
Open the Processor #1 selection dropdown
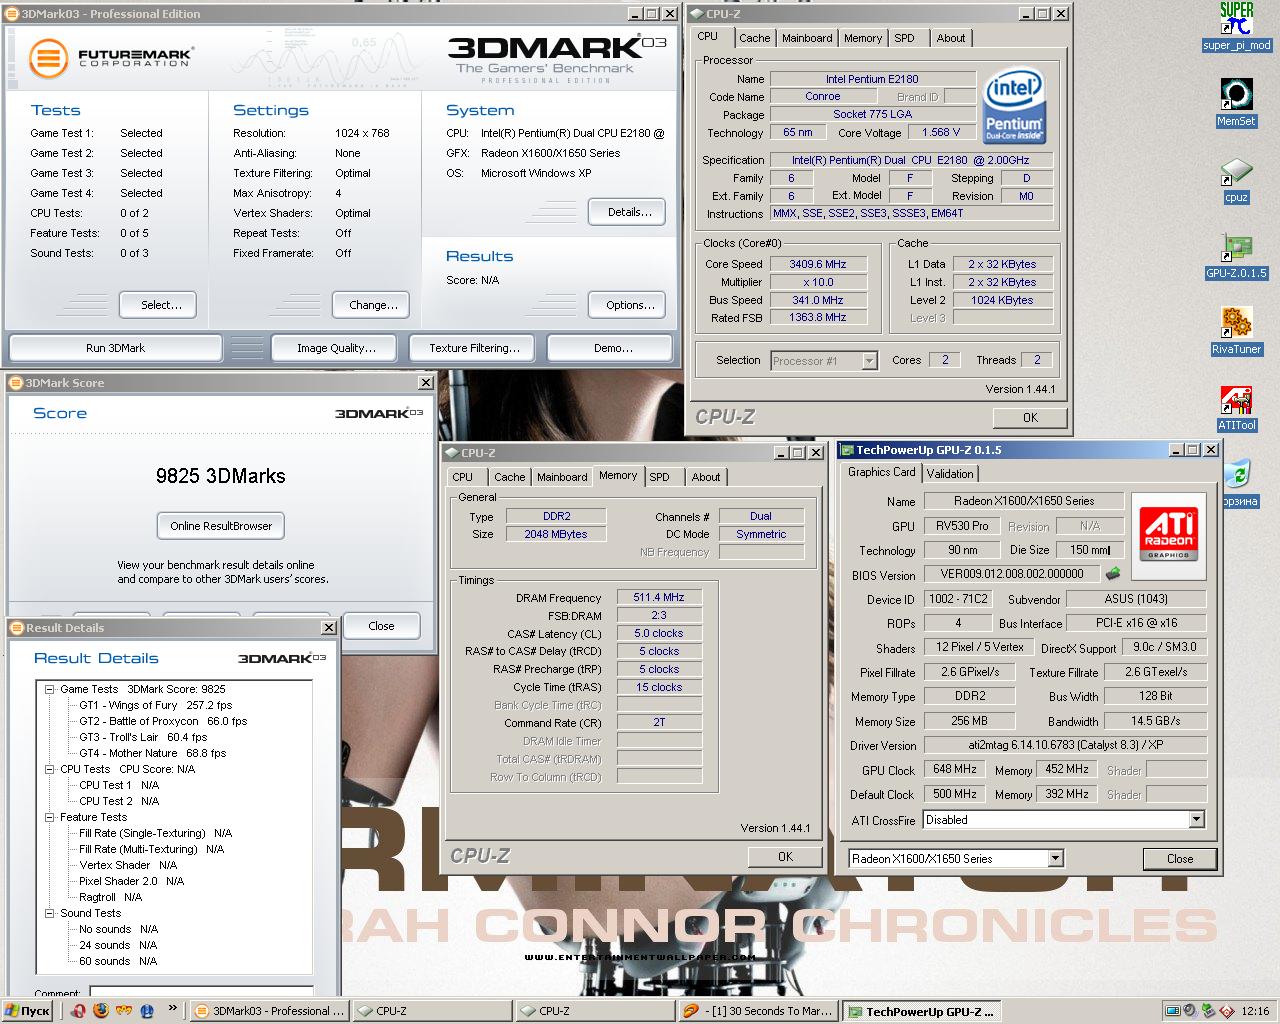[869, 361]
